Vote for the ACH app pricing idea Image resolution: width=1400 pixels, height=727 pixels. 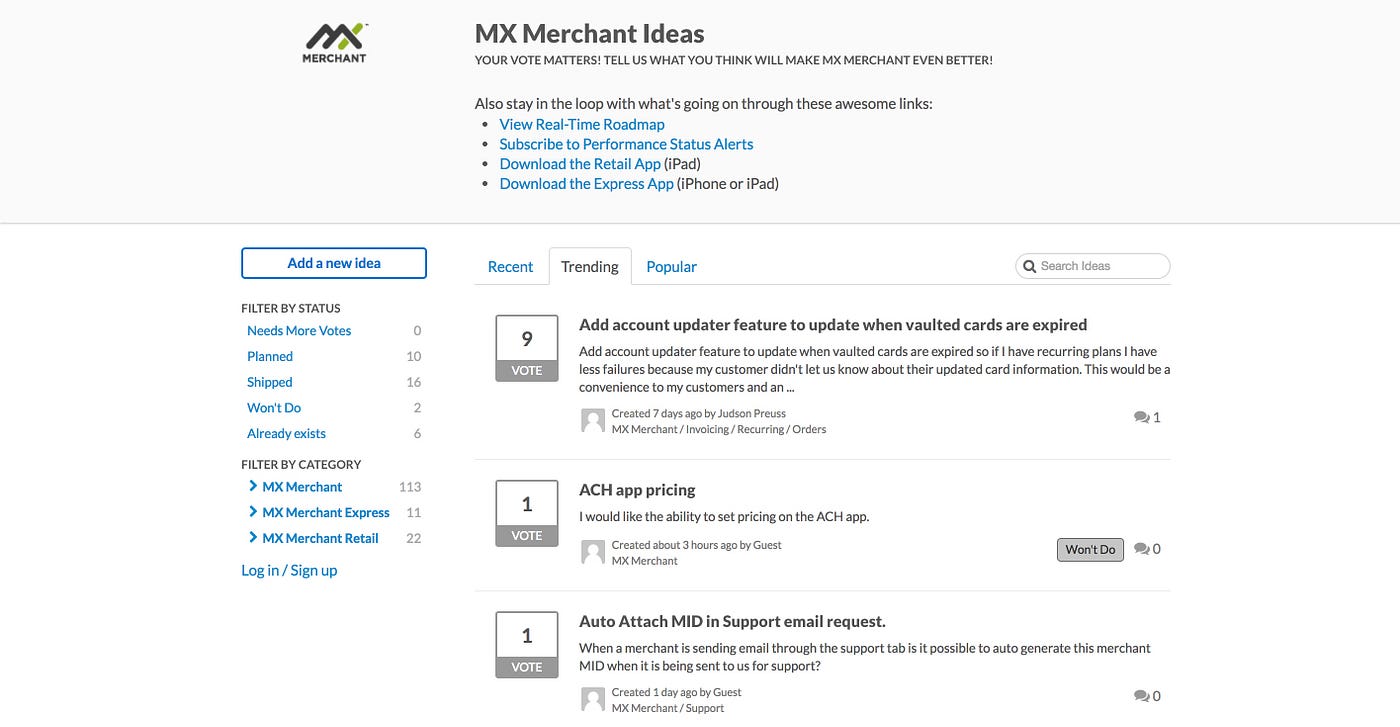(x=527, y=513)
